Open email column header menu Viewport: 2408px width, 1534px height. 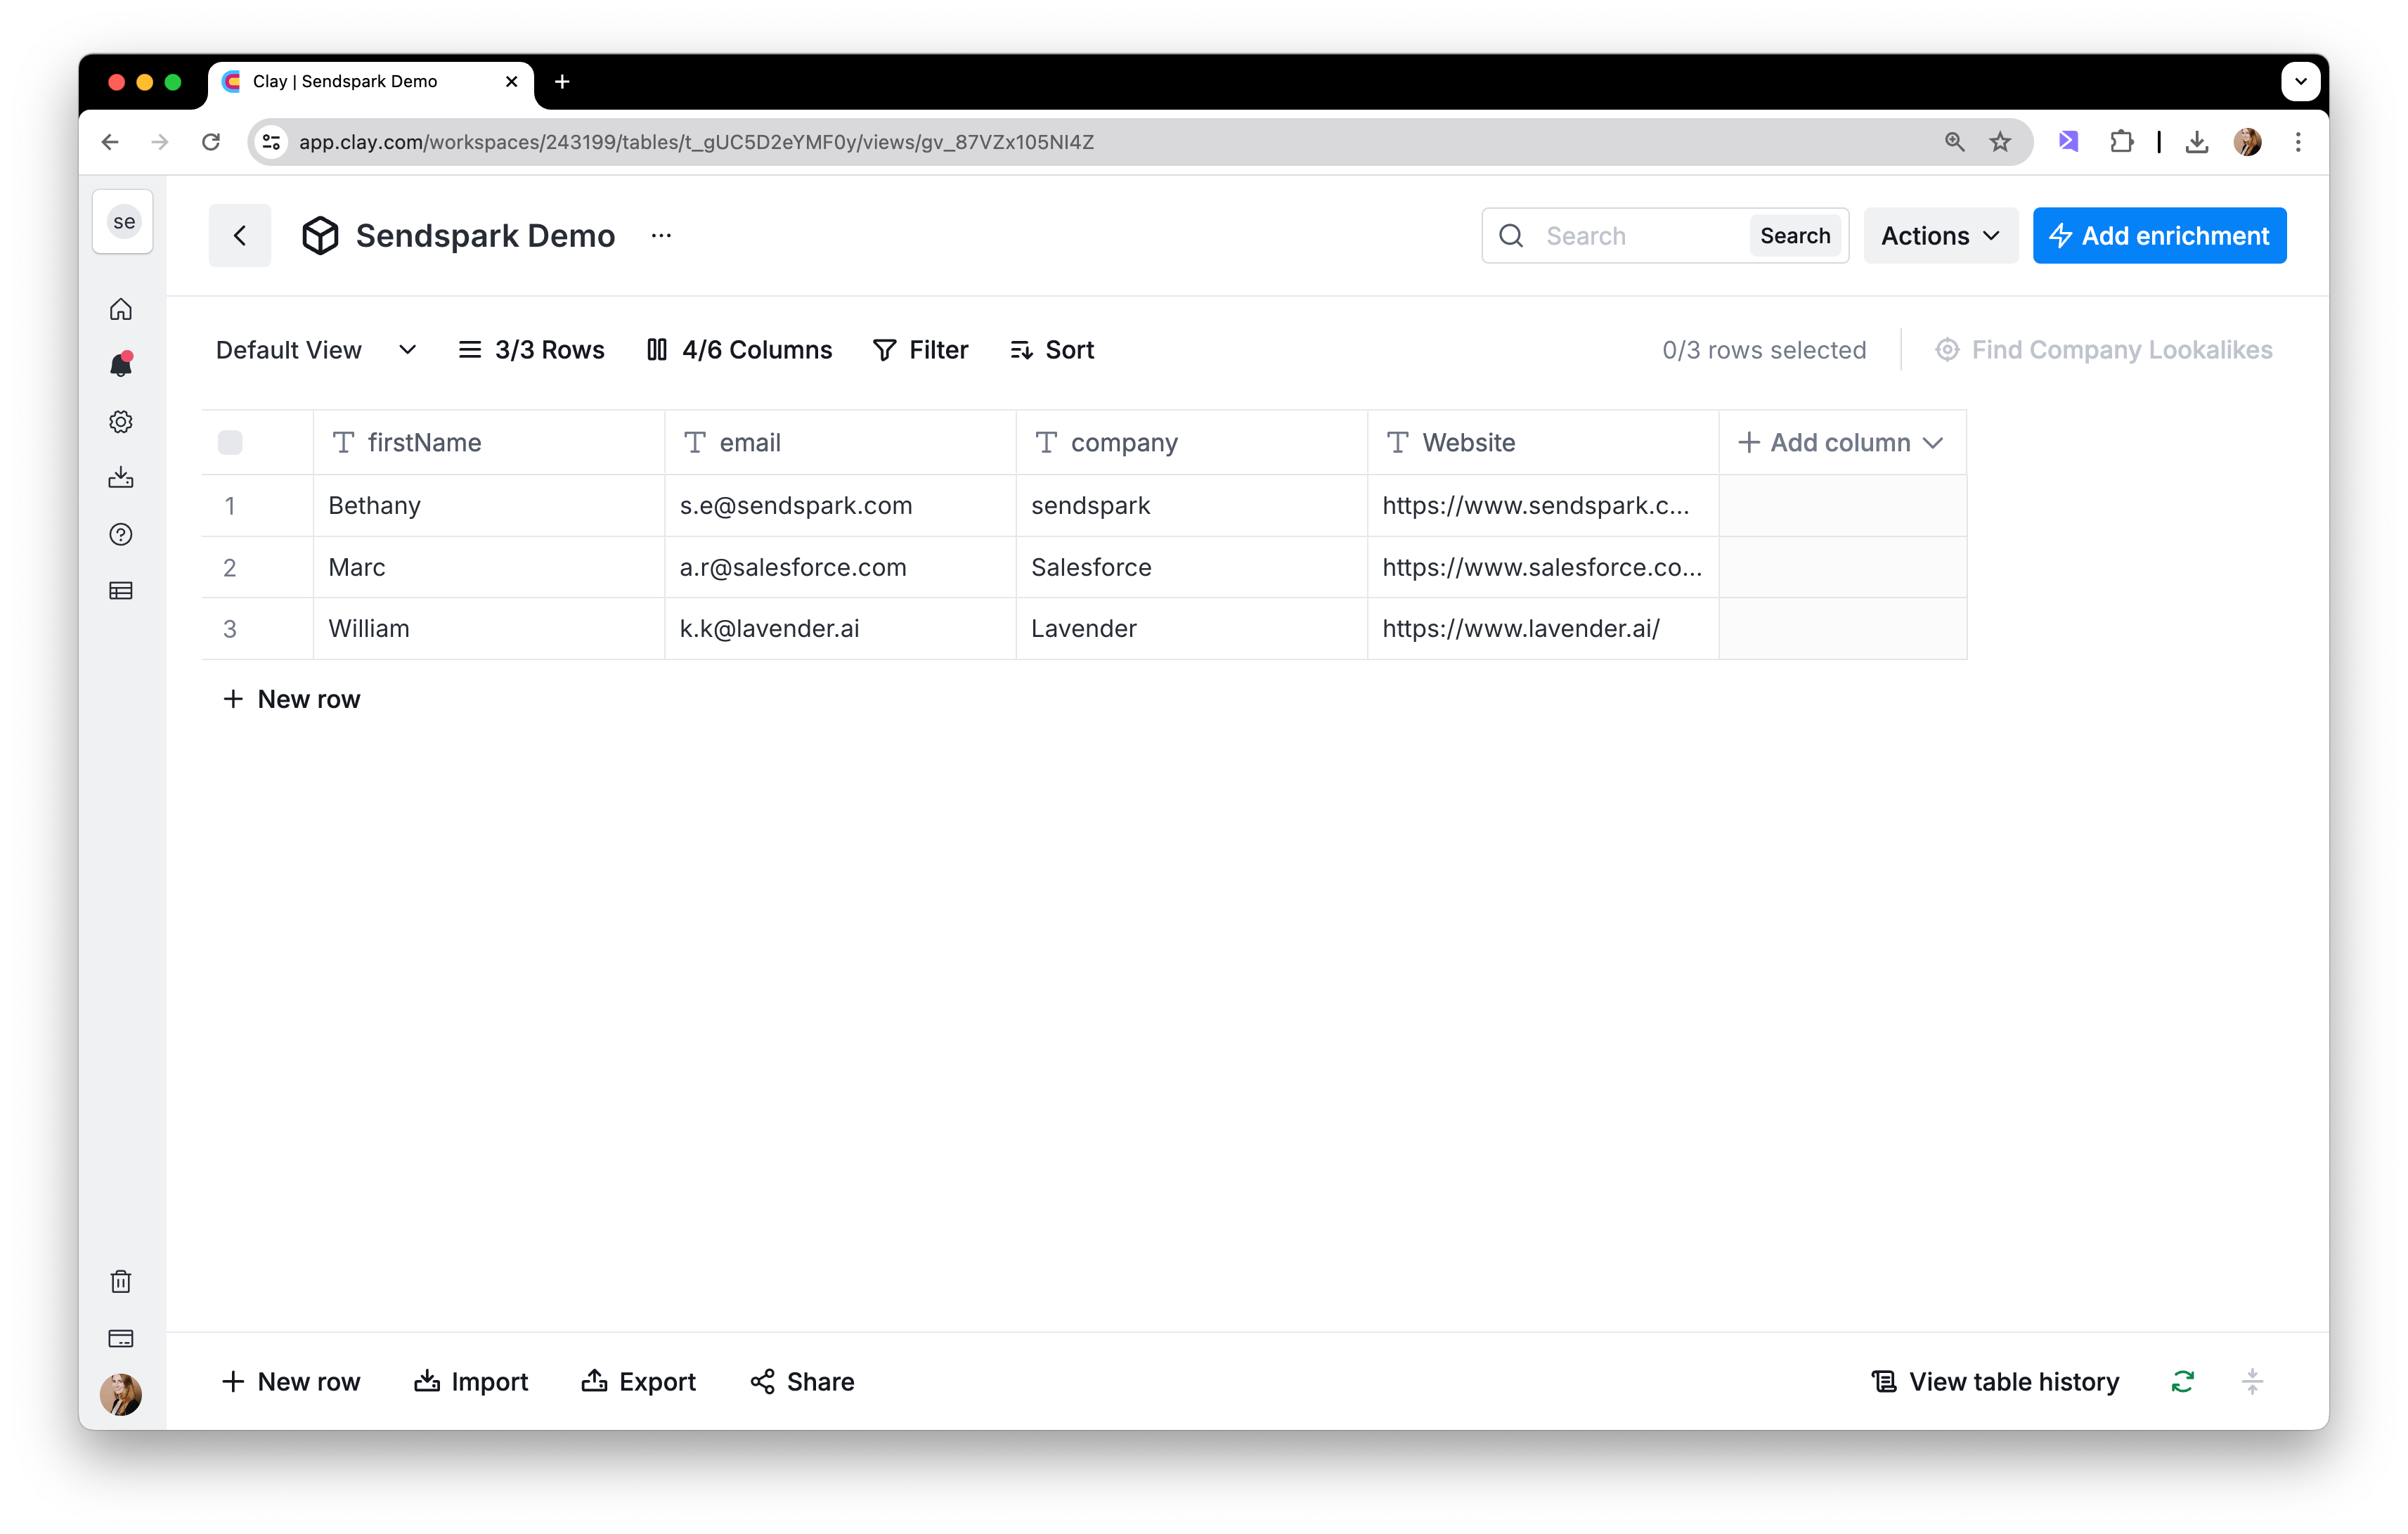click(840, 443)
